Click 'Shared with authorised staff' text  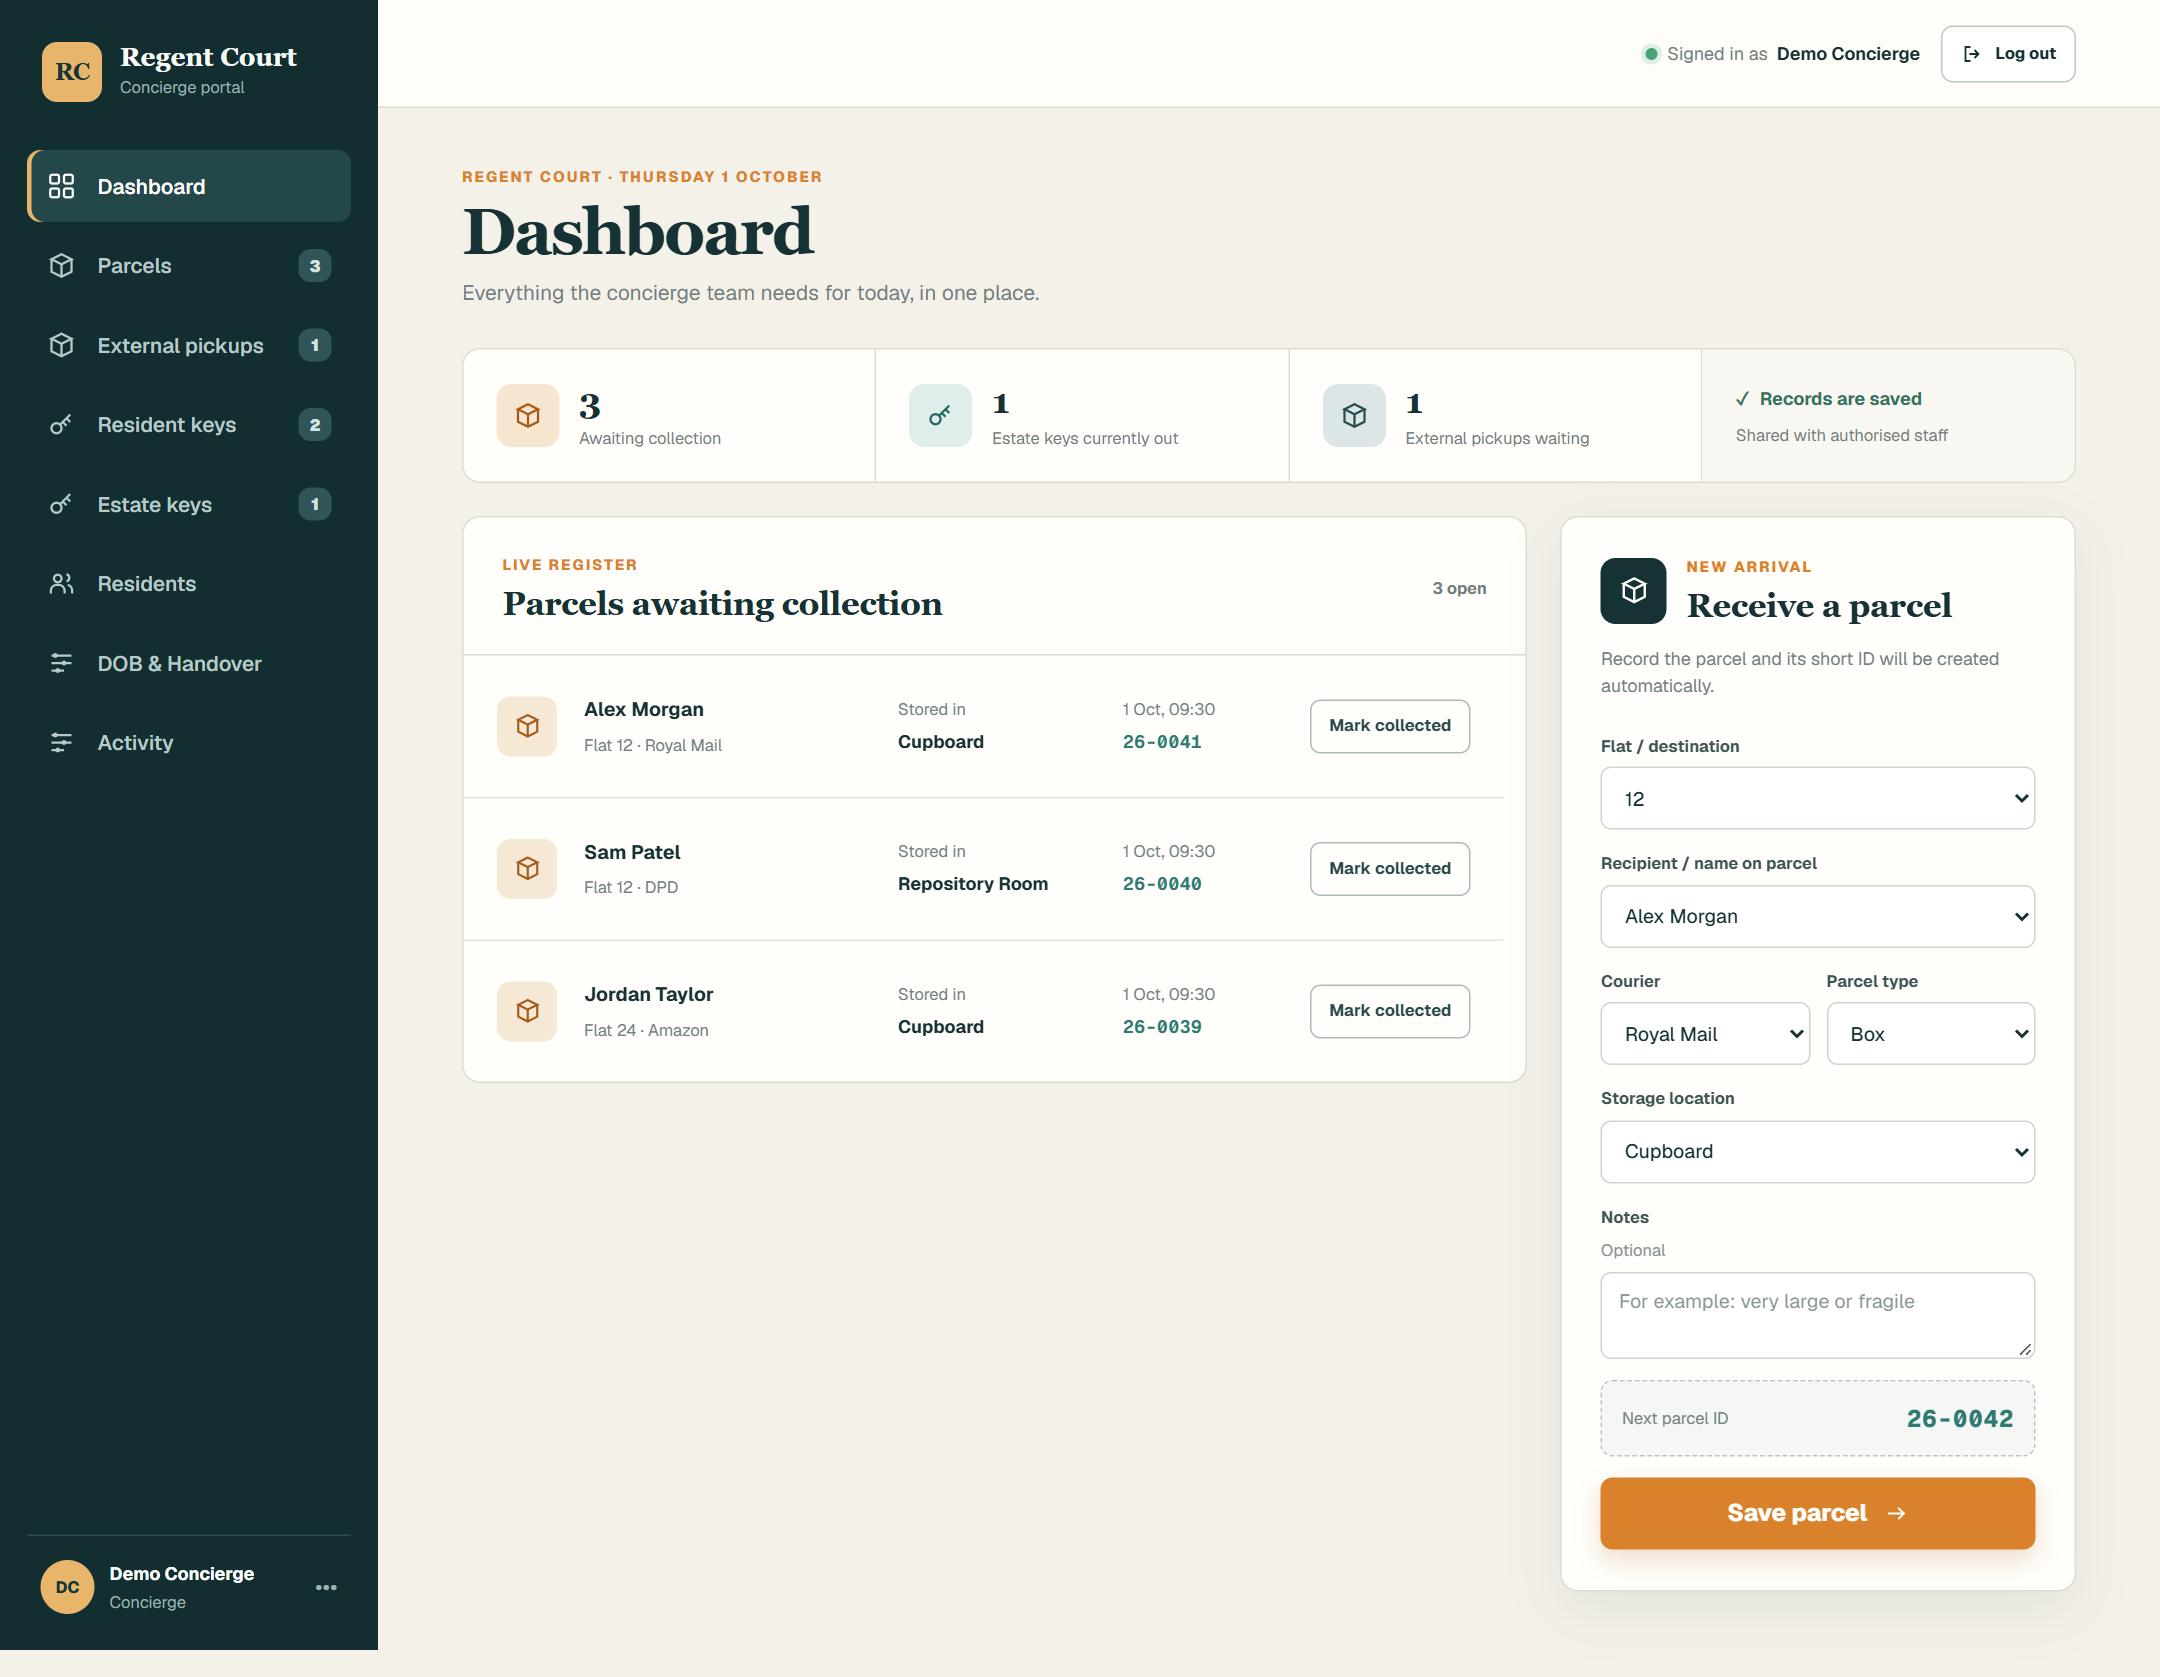pos(1842,435)
